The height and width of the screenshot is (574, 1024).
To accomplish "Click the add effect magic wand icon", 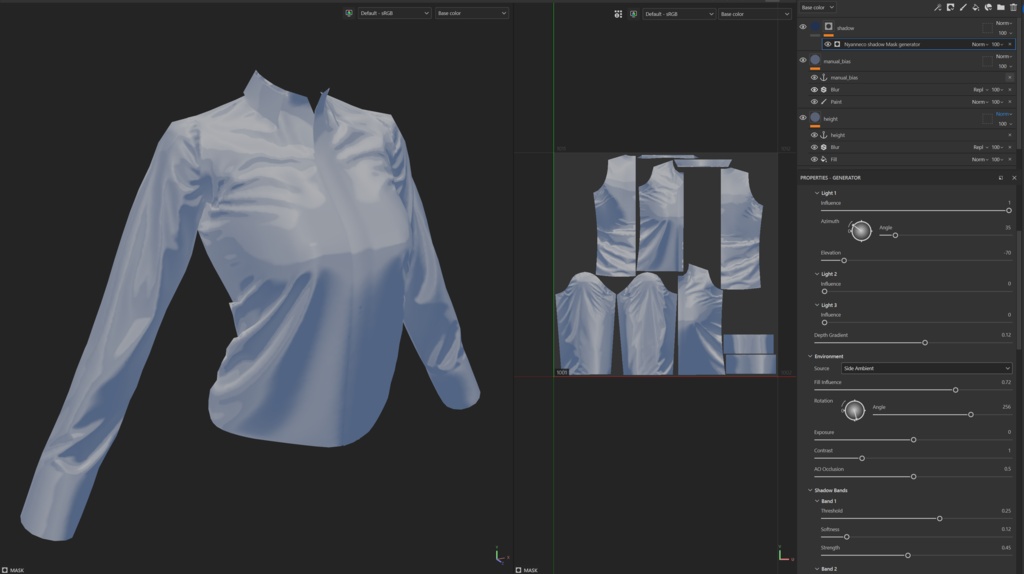I will [x=938, y=7].
